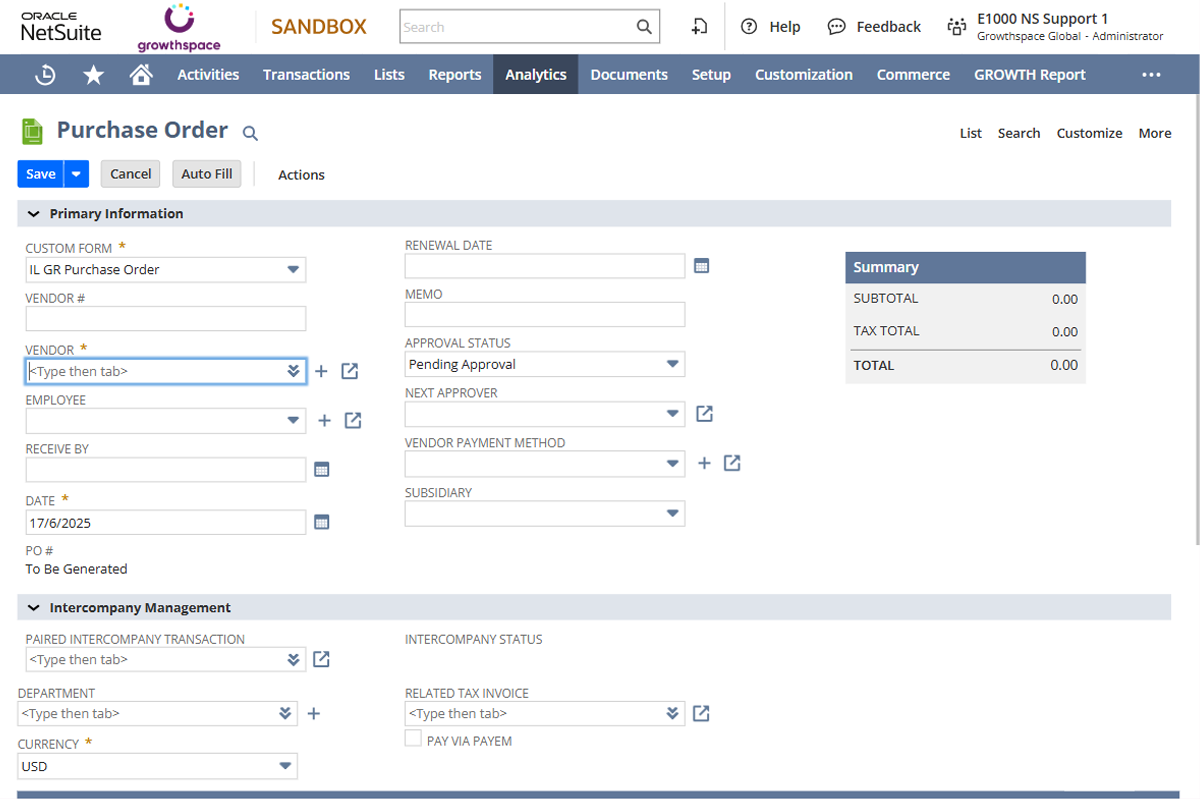Click the List link at top right
This screenshot has height=799, width=1200.
[x=971, y=133]
